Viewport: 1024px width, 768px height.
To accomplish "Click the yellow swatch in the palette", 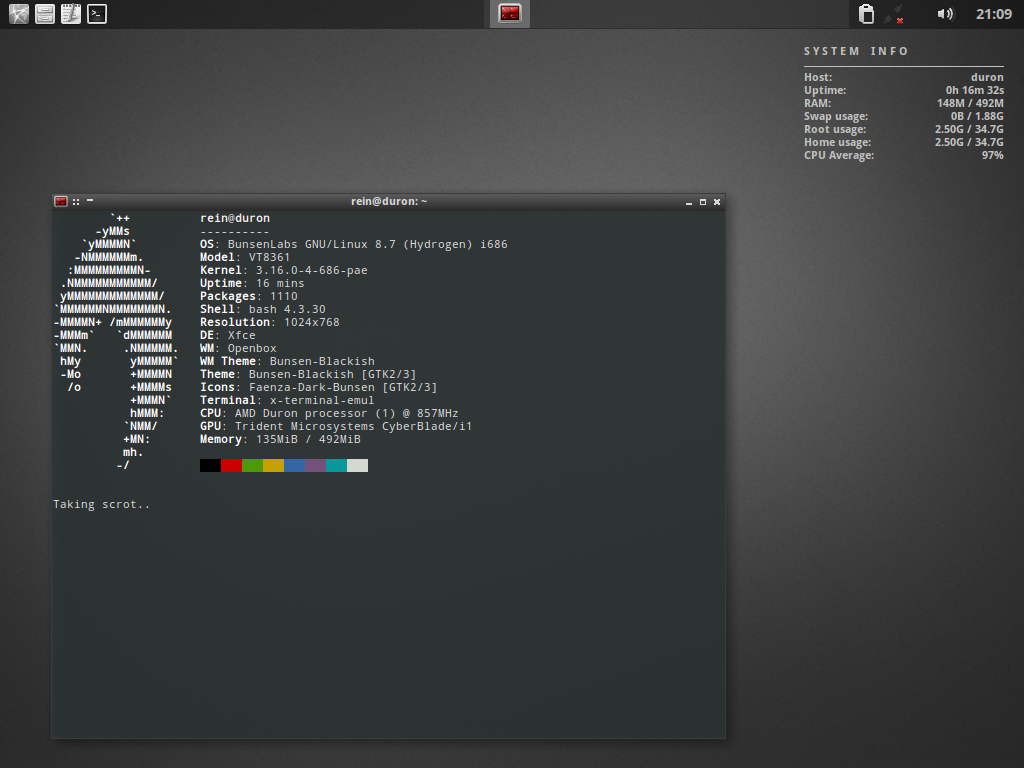I will (273, 466).
